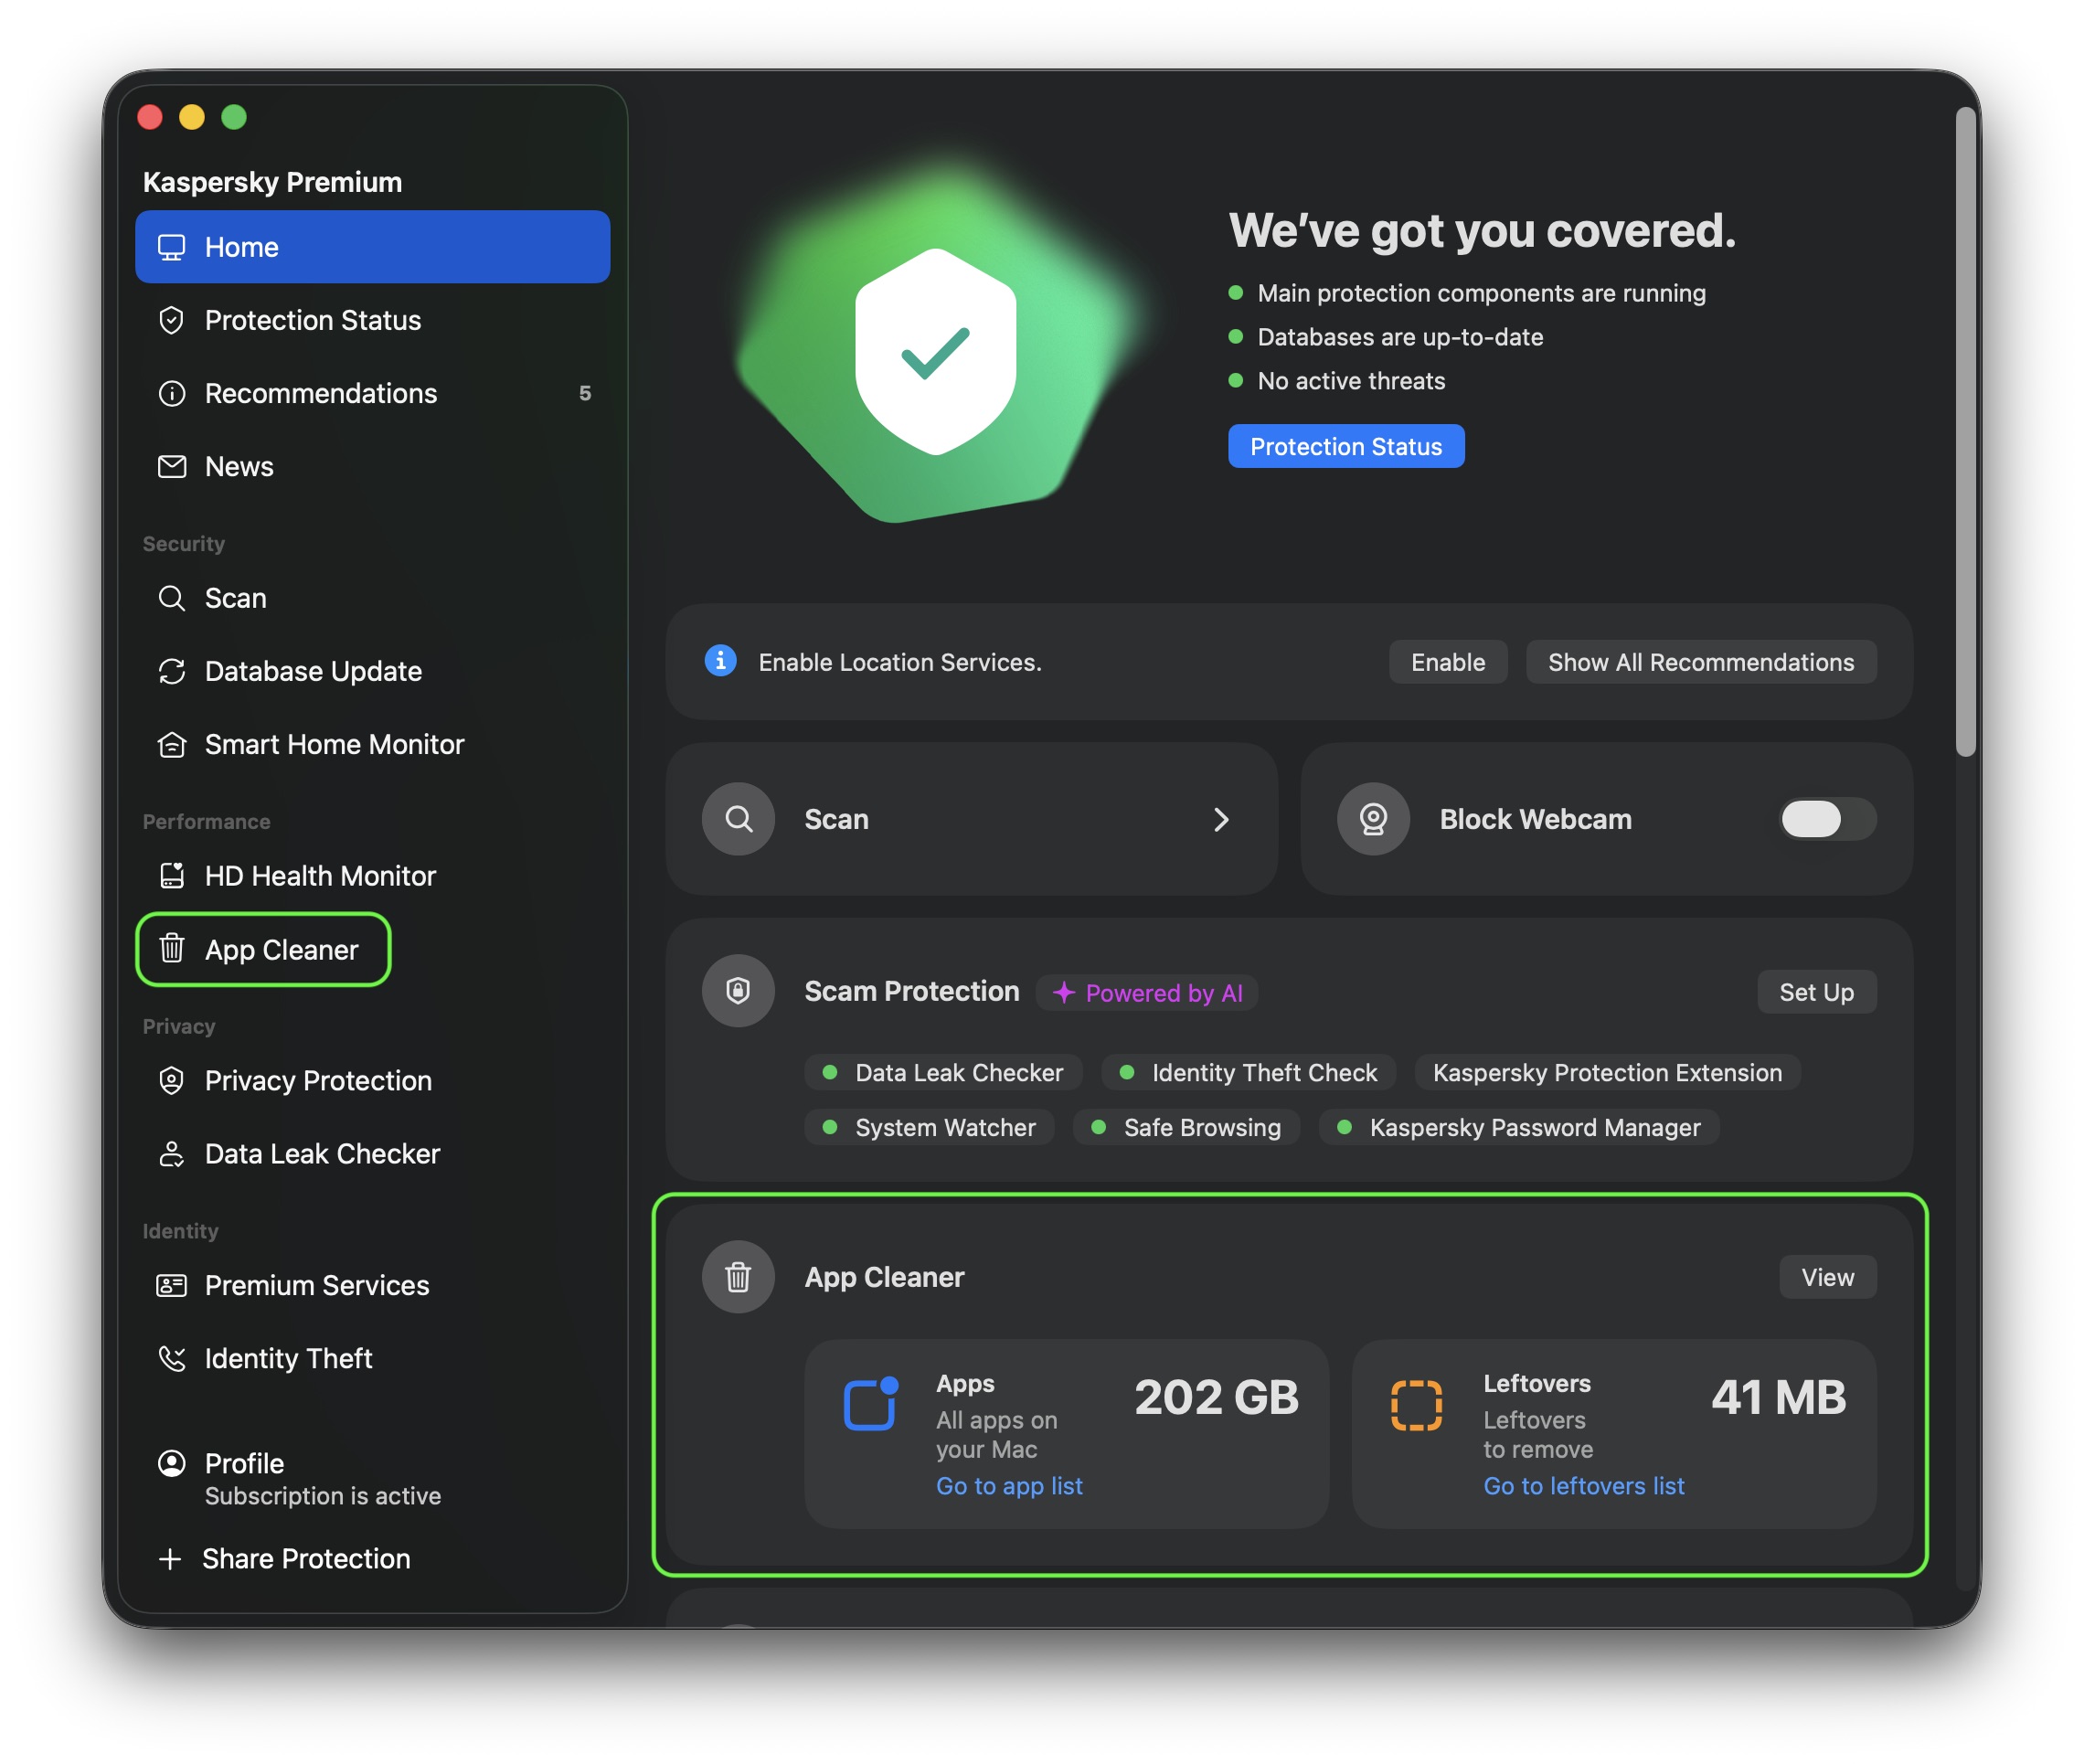Click the HD Health Monitor disk icon

[x=171, y=876]
